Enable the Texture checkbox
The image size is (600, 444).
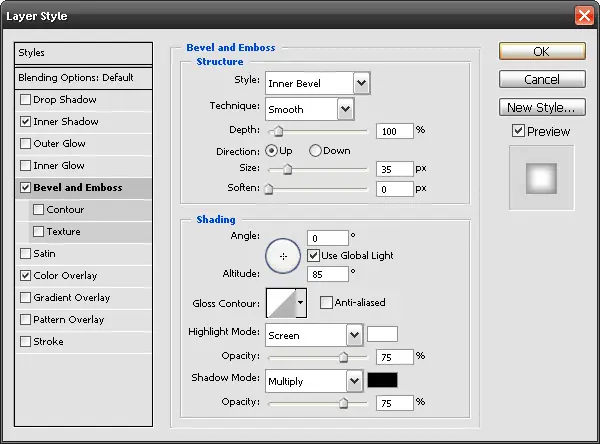[38, 232]
